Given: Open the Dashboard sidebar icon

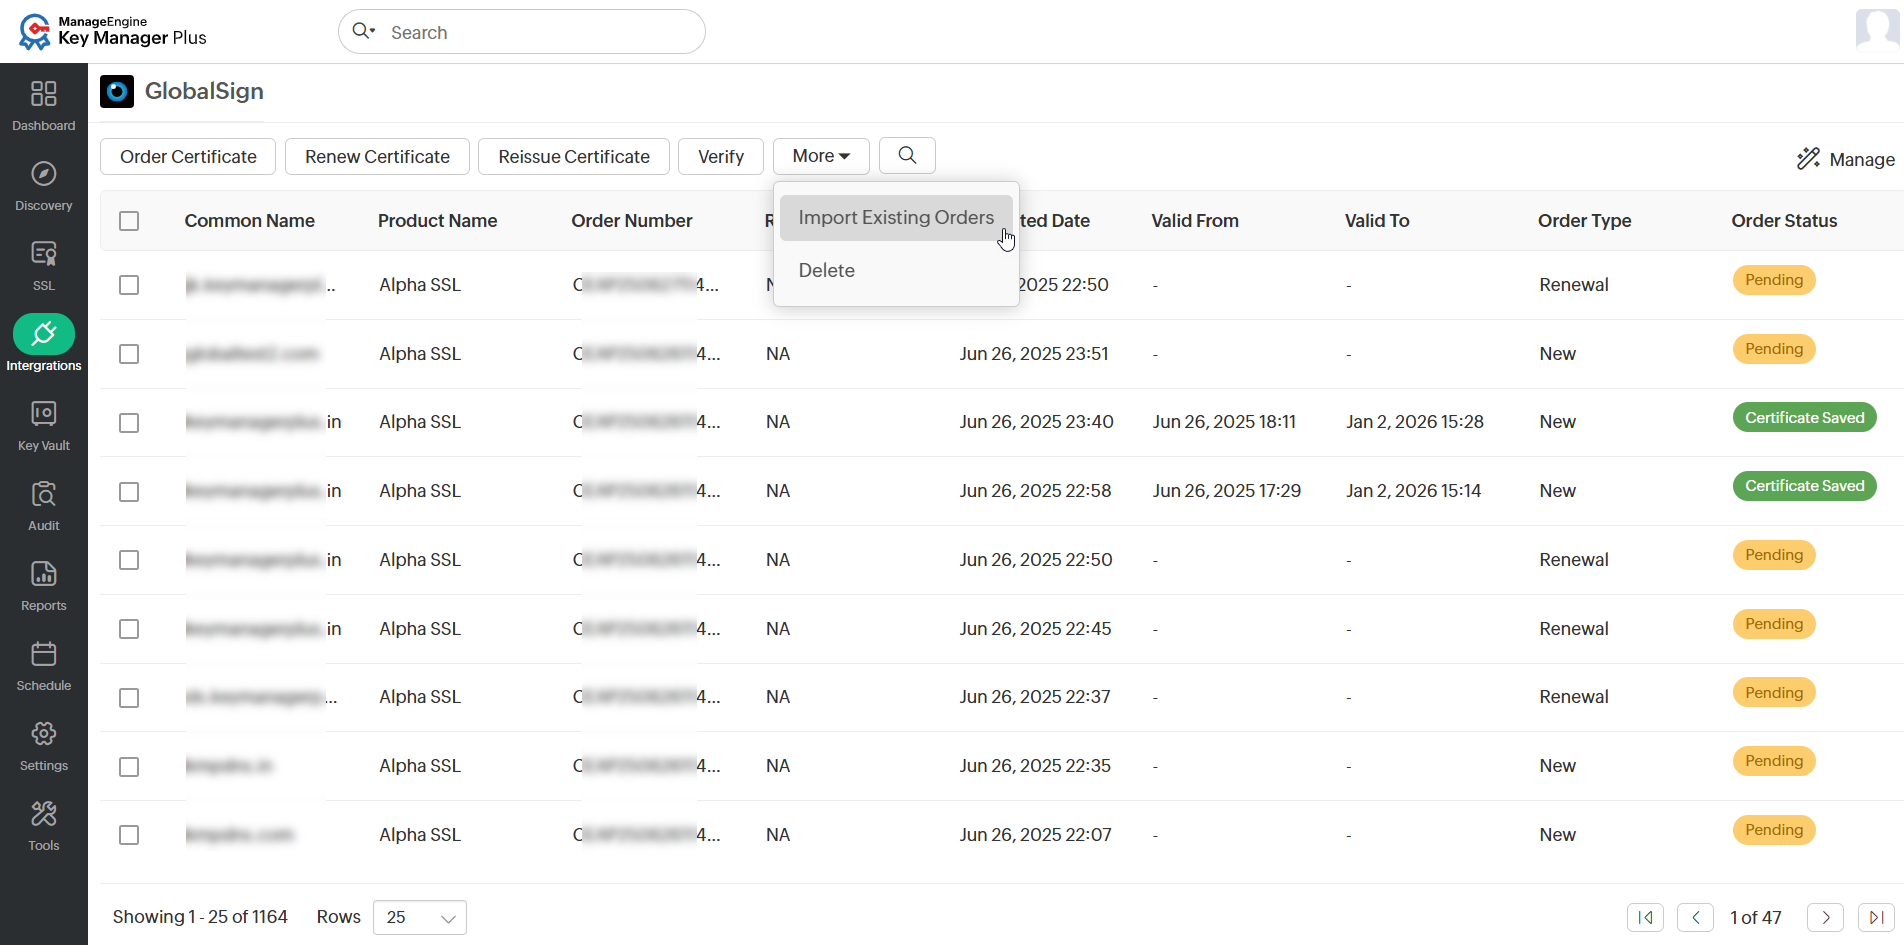Looking at the screenshot, I should click(x=44, y=94).
